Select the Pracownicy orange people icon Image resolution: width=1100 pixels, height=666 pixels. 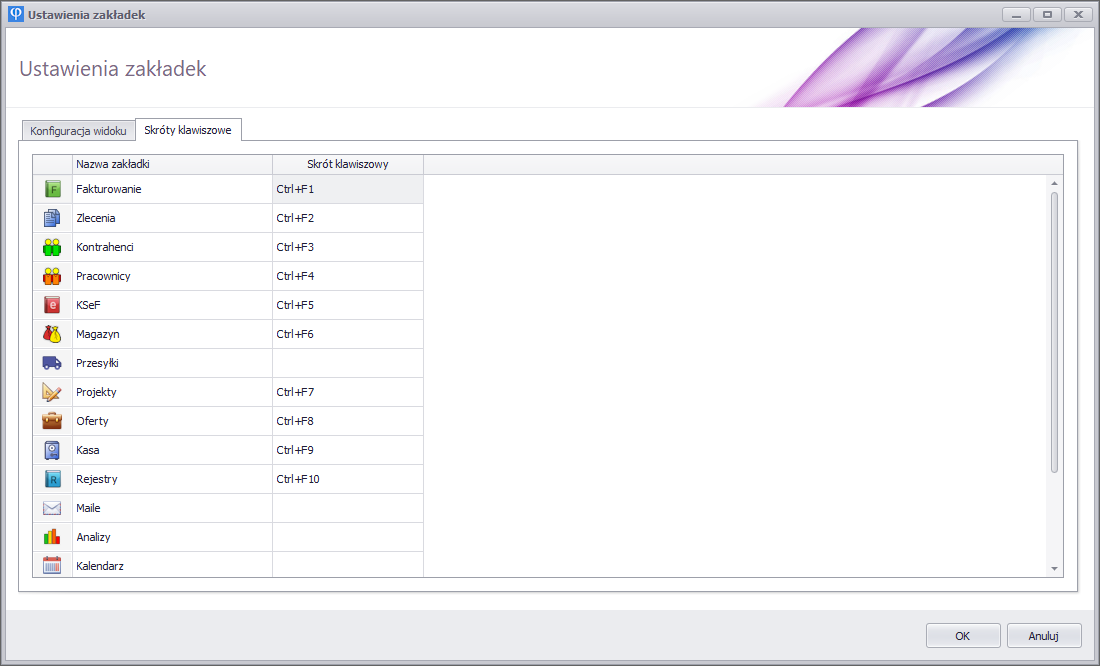pyautogui.click(x=53, y=276)
